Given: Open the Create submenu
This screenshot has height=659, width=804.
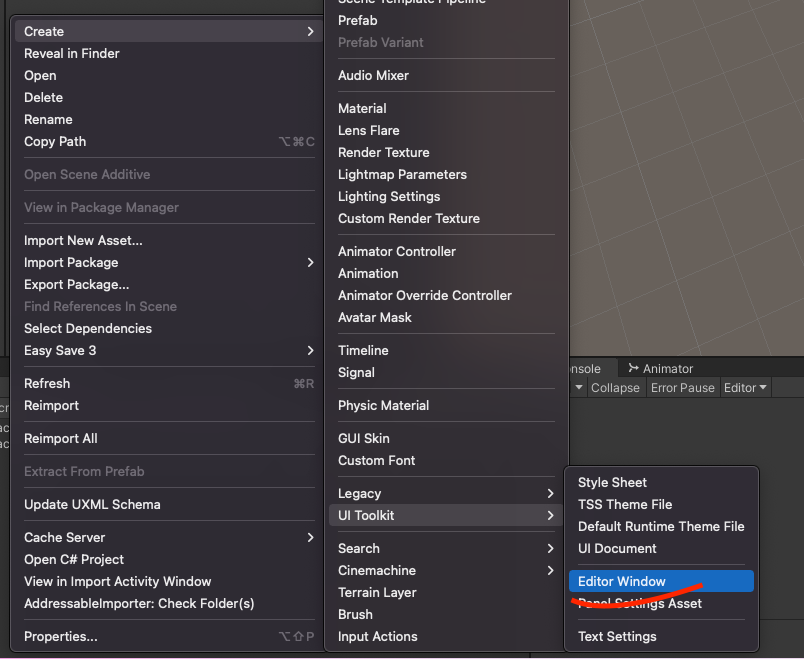Looking at the screenshot, I should coord(168,31).
